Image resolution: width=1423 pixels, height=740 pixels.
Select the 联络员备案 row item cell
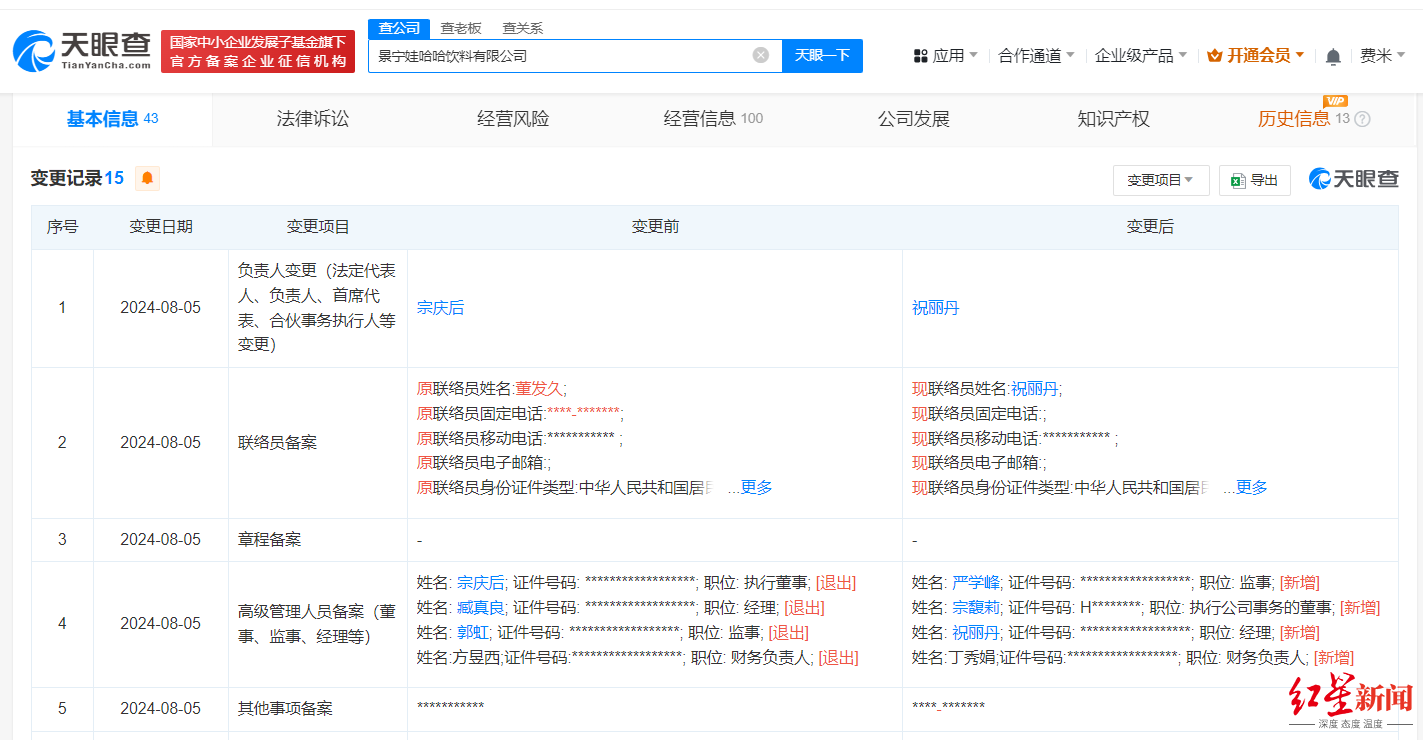(318, 442)
